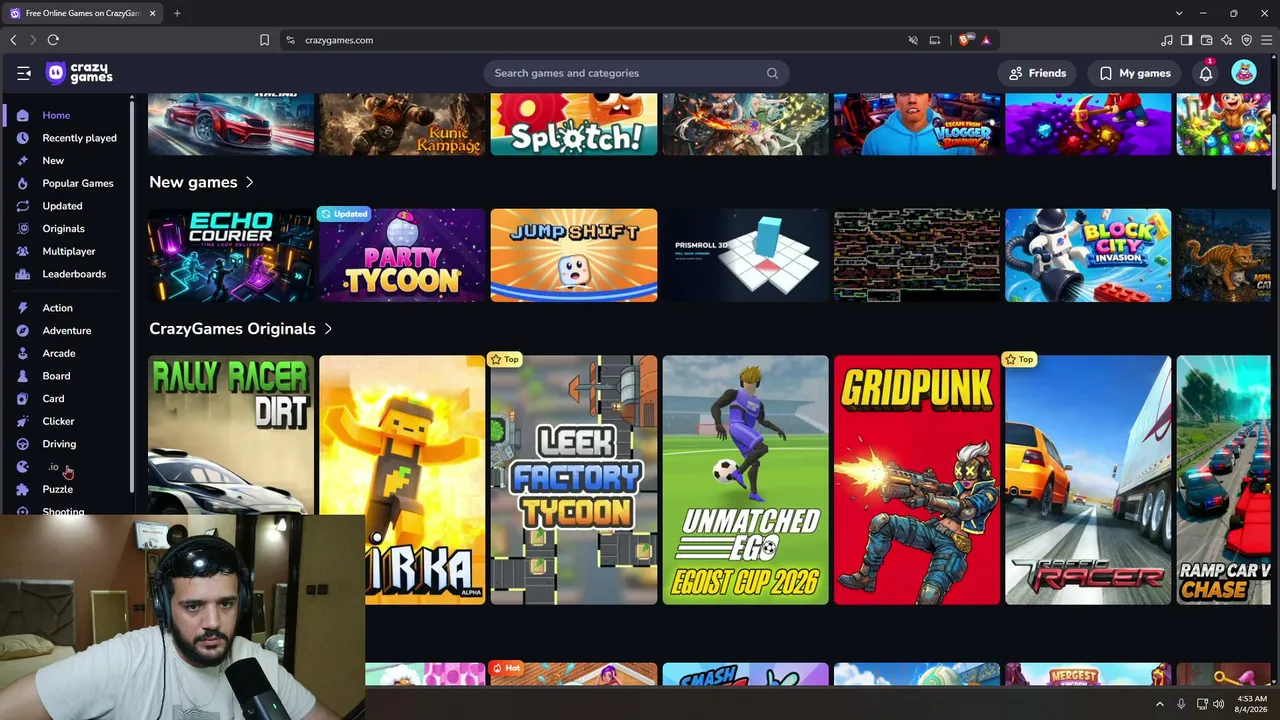The height and width of the screenshot is (720, 1280).
Task: Open the notifications bell
Action: (1206, 73)
